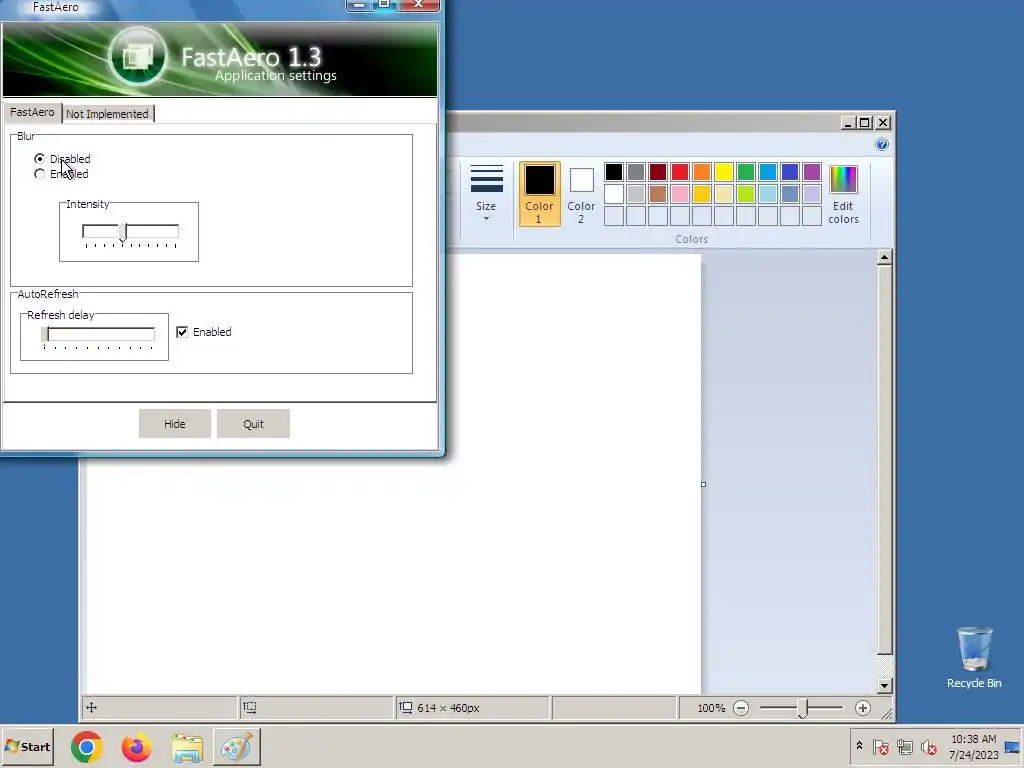Click the Show desktop button
Image resolution: width=1024 pixels, height=768 pixels.
point(1014,746)
